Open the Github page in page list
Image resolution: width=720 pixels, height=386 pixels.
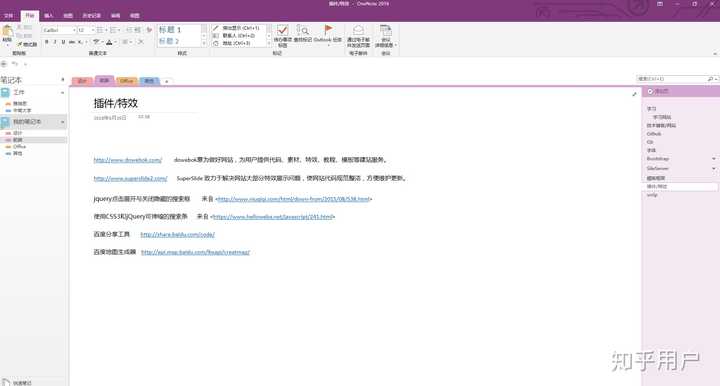point(654,134)
